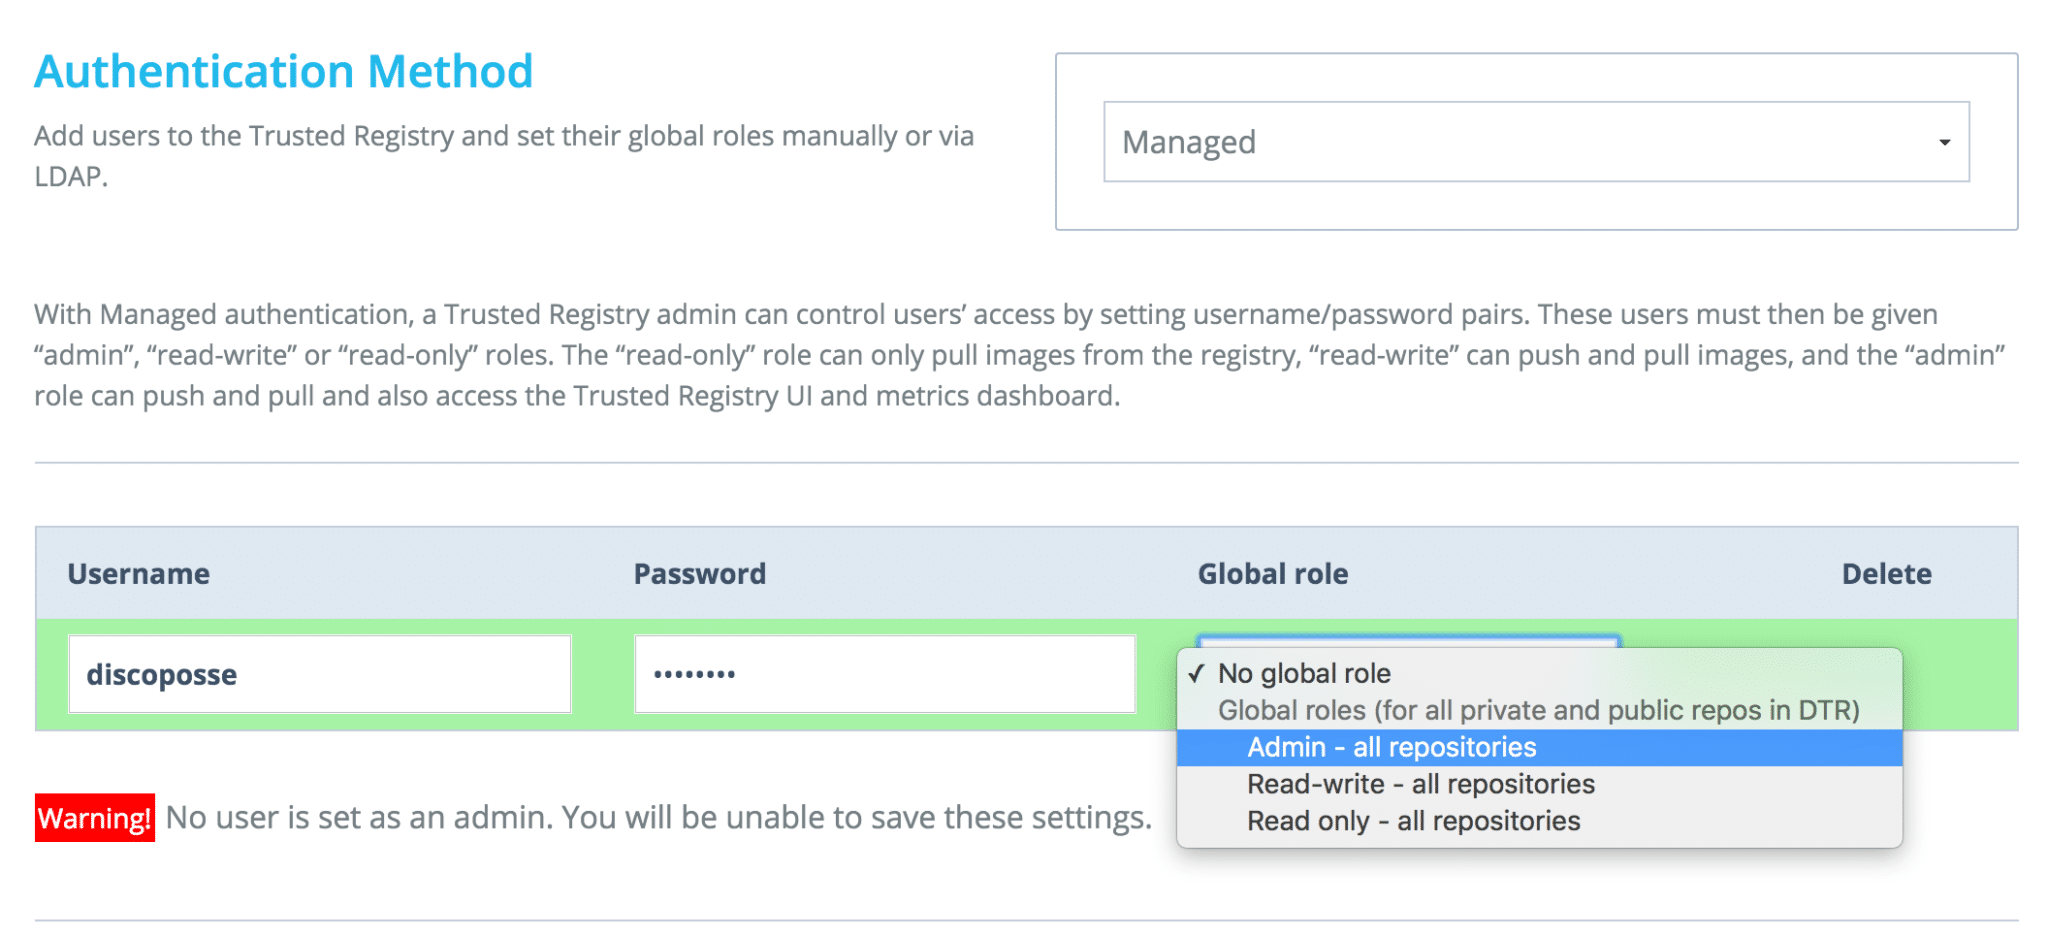Click the Authentication Method heading
This screenshot has height=937, width=2048.
click(284, 72)
